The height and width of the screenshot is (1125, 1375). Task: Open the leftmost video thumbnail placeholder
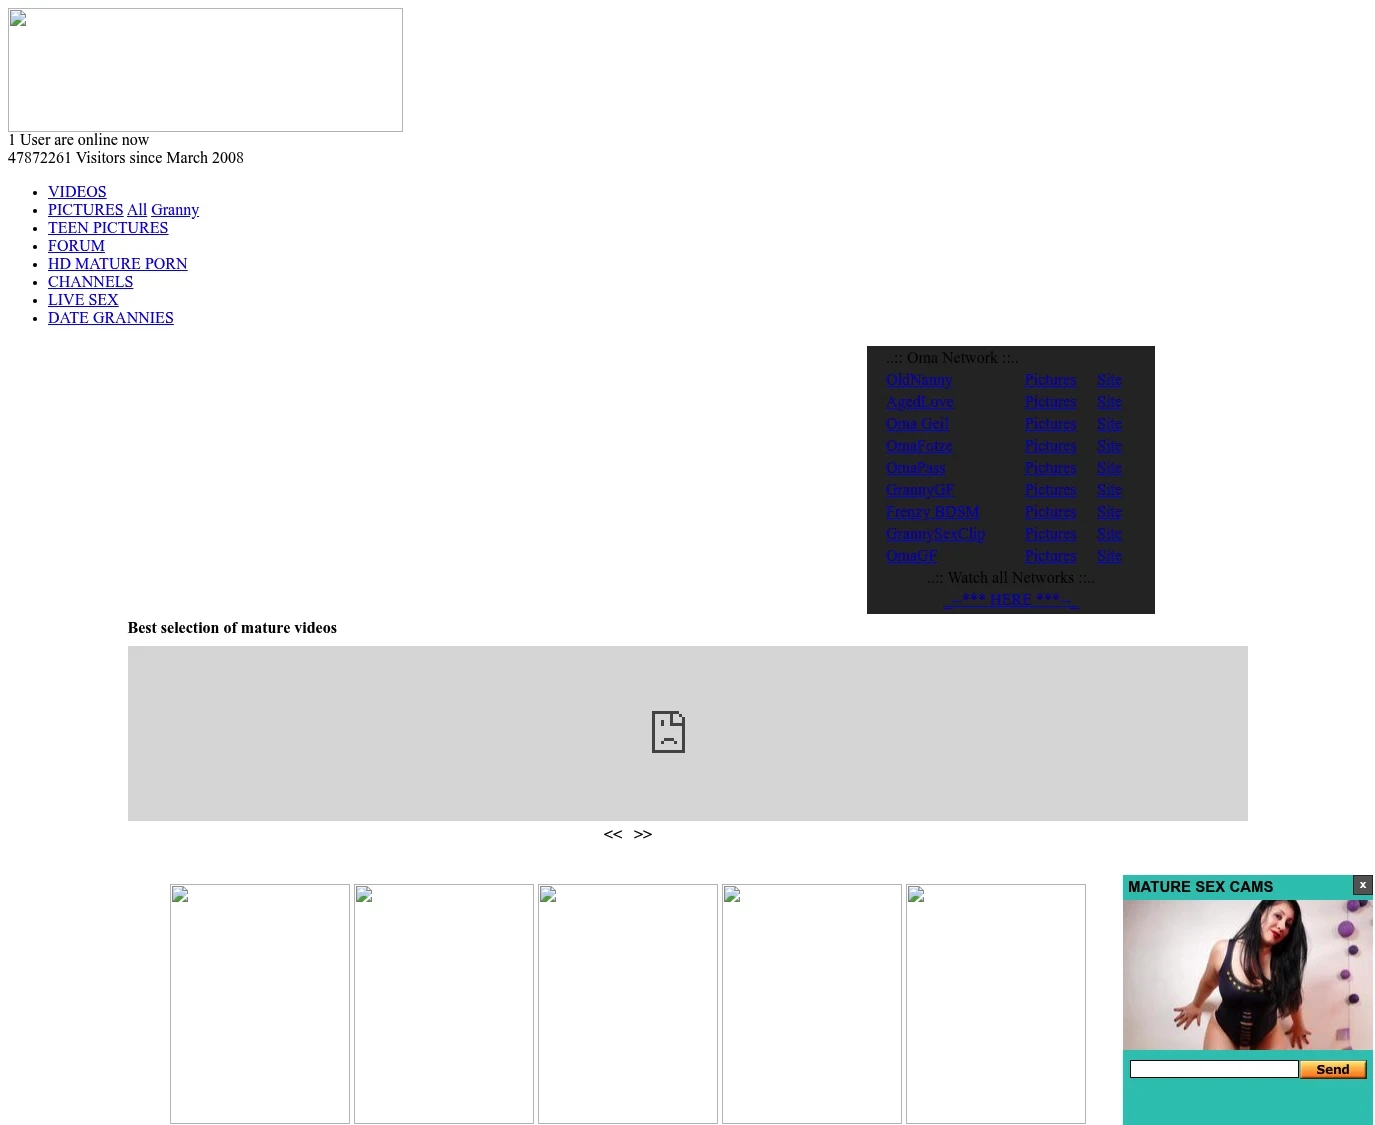coord(260,1004)
